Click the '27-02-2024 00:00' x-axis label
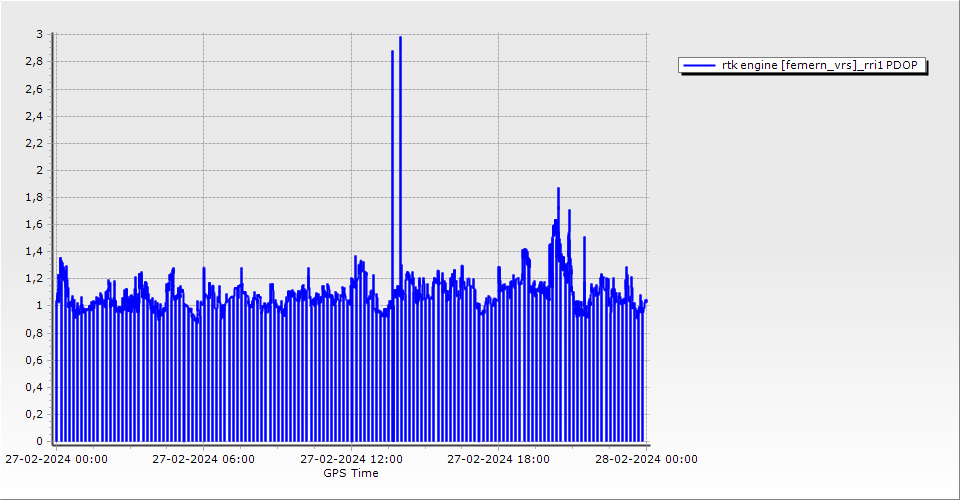 click(56, 460)
